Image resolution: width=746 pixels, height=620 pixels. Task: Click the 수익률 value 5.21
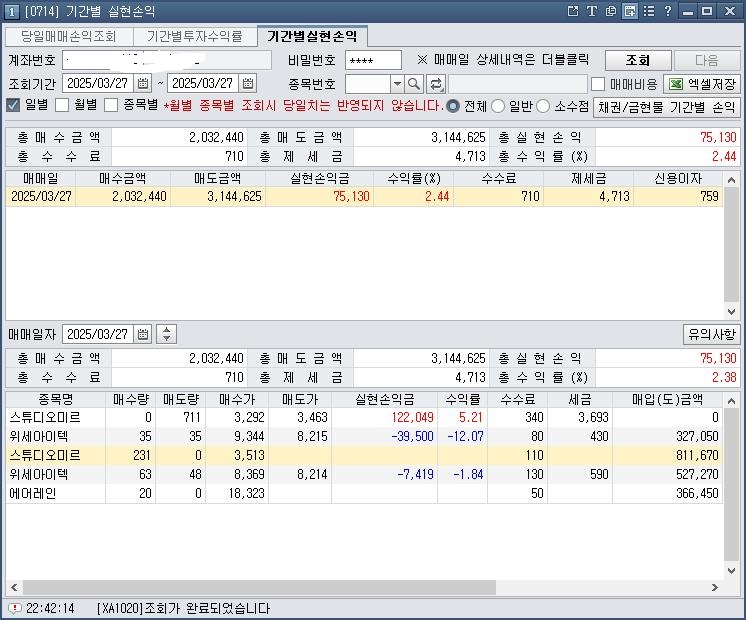[471, 417]
